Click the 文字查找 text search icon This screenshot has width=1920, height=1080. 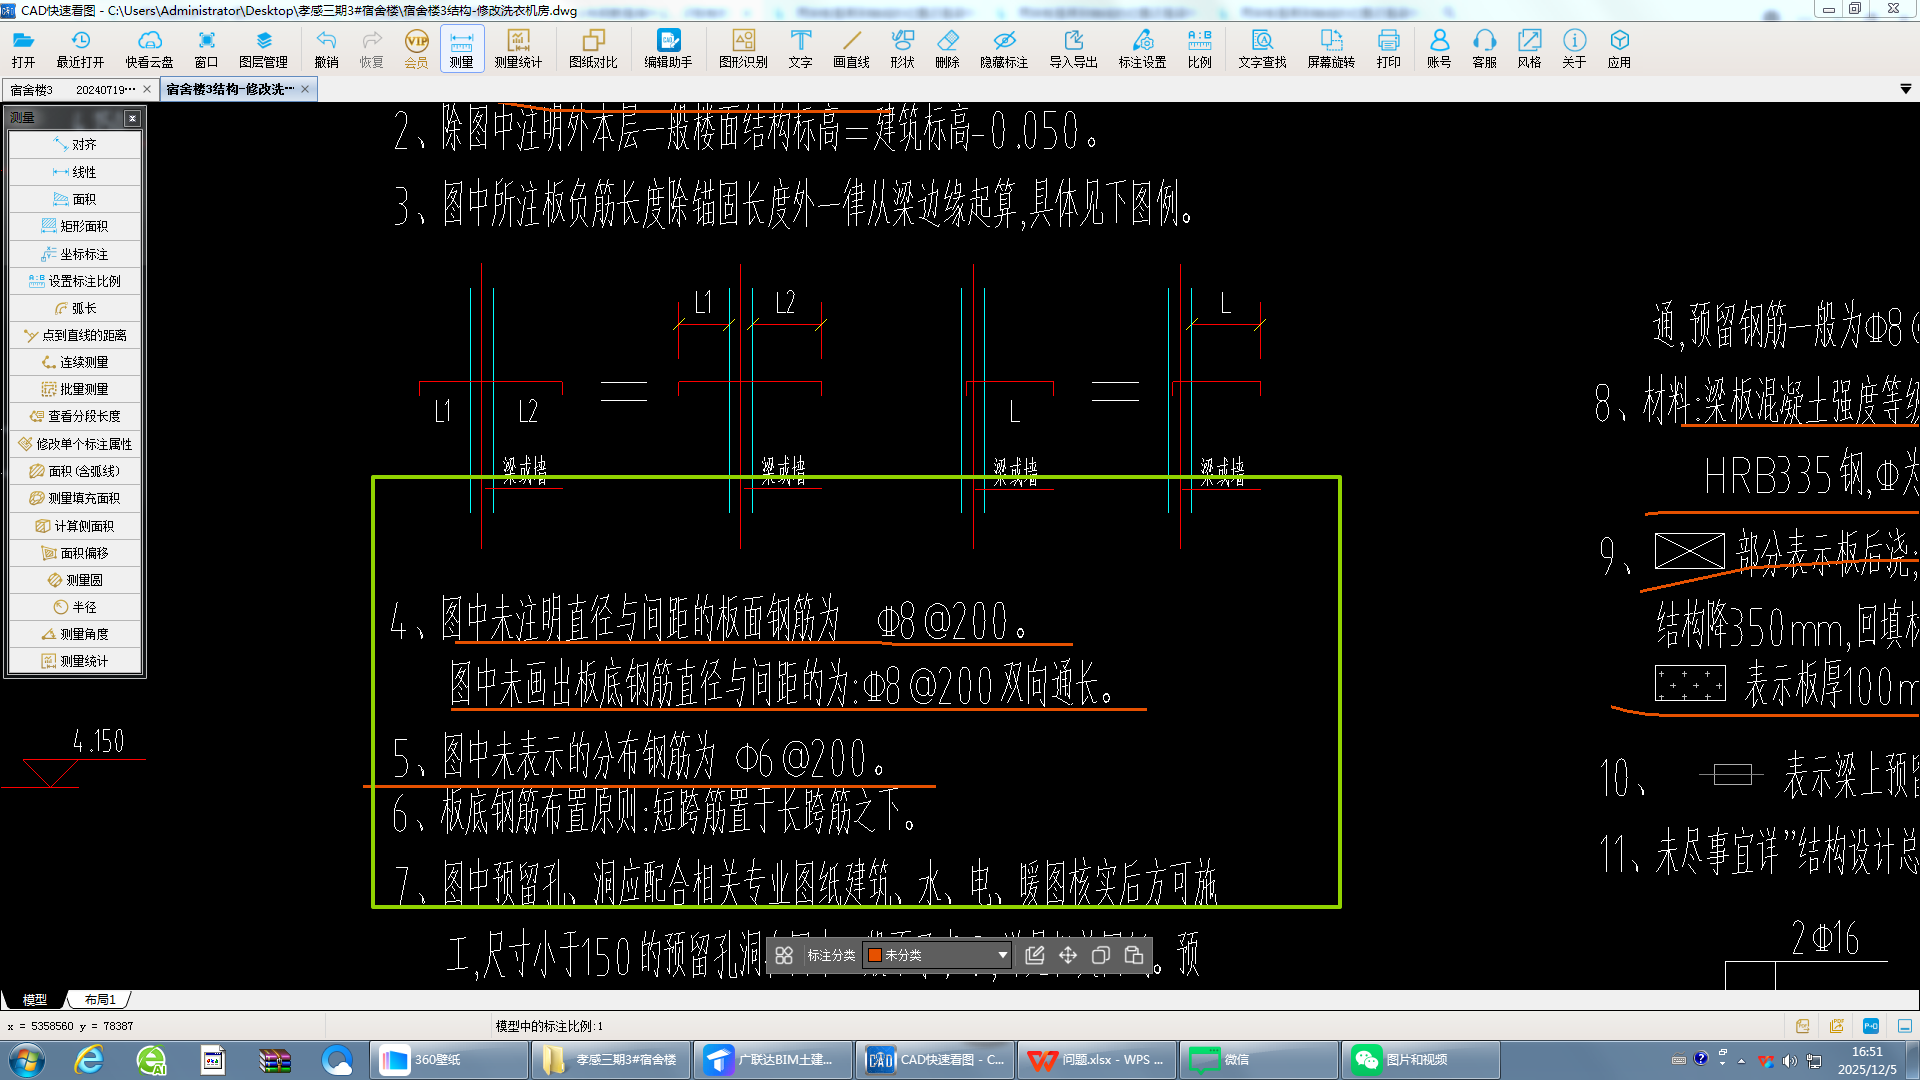(x=1262, y=48)
